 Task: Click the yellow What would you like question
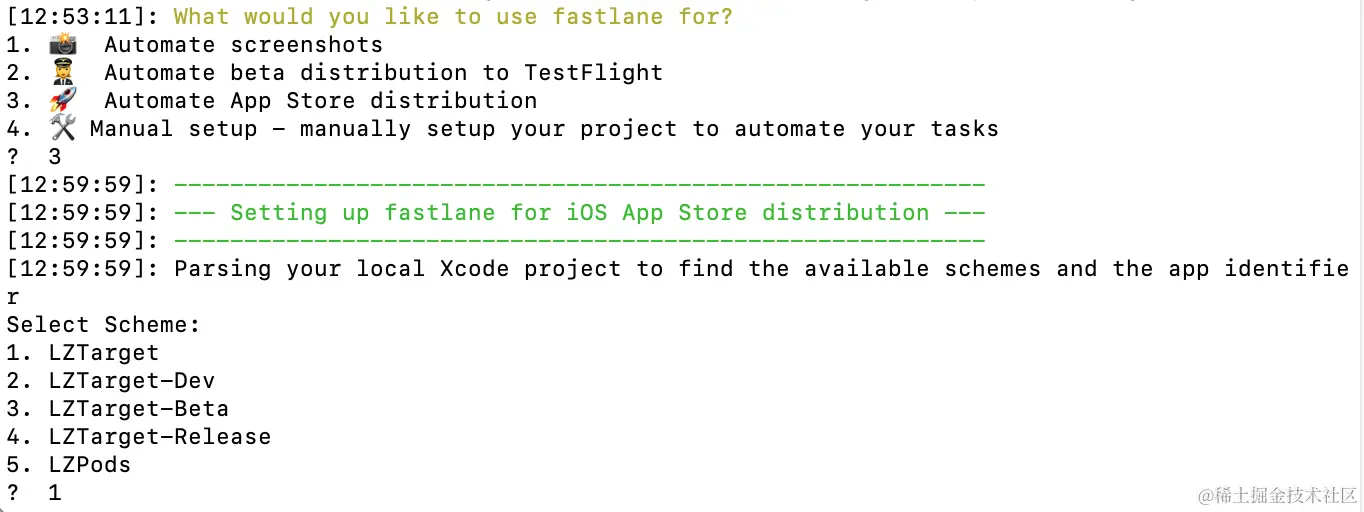tap(453, 16)
